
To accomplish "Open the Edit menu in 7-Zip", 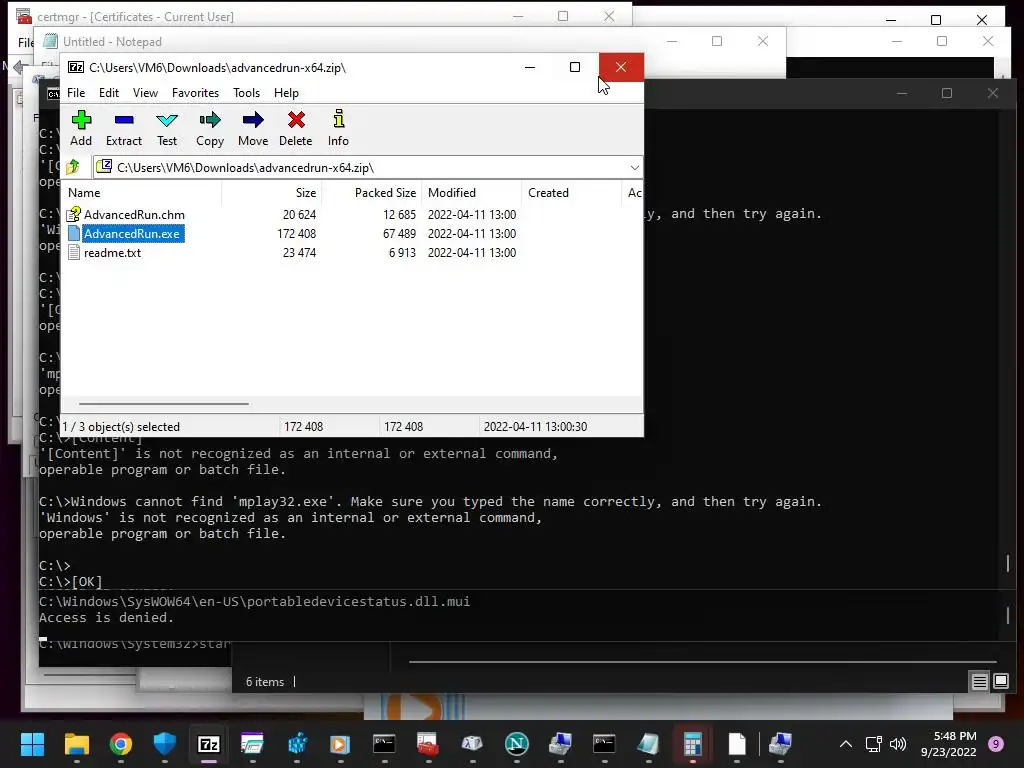I will 108,93.
